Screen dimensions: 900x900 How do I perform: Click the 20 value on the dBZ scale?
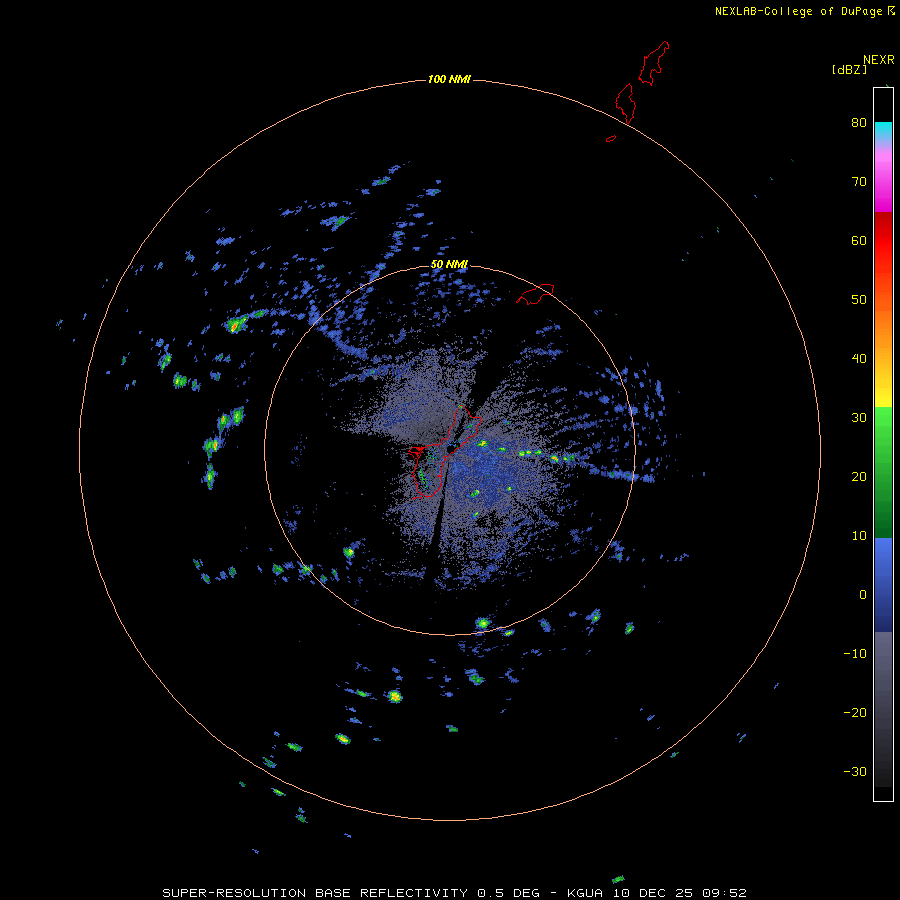(859, 476)
